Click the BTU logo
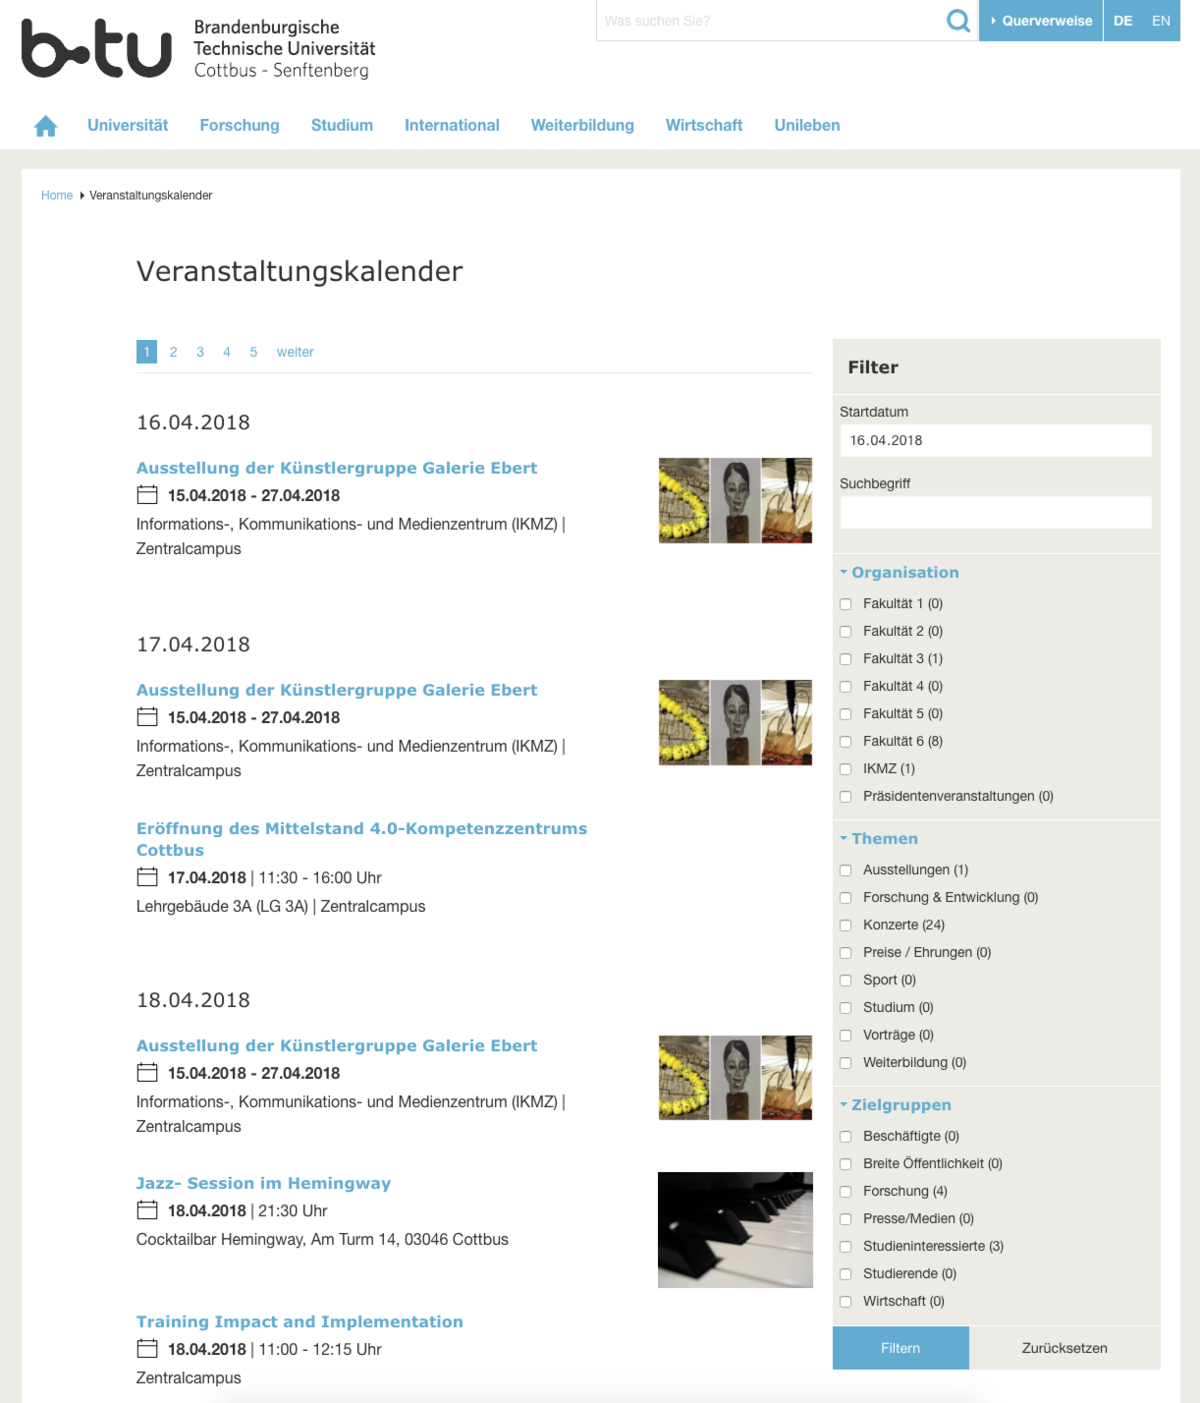Viewport: 1200px width, 1403px height. (97, 48)
